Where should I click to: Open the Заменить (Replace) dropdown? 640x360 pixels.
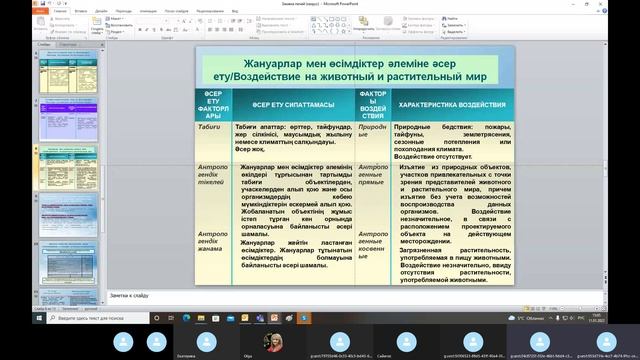pos(453,25)
